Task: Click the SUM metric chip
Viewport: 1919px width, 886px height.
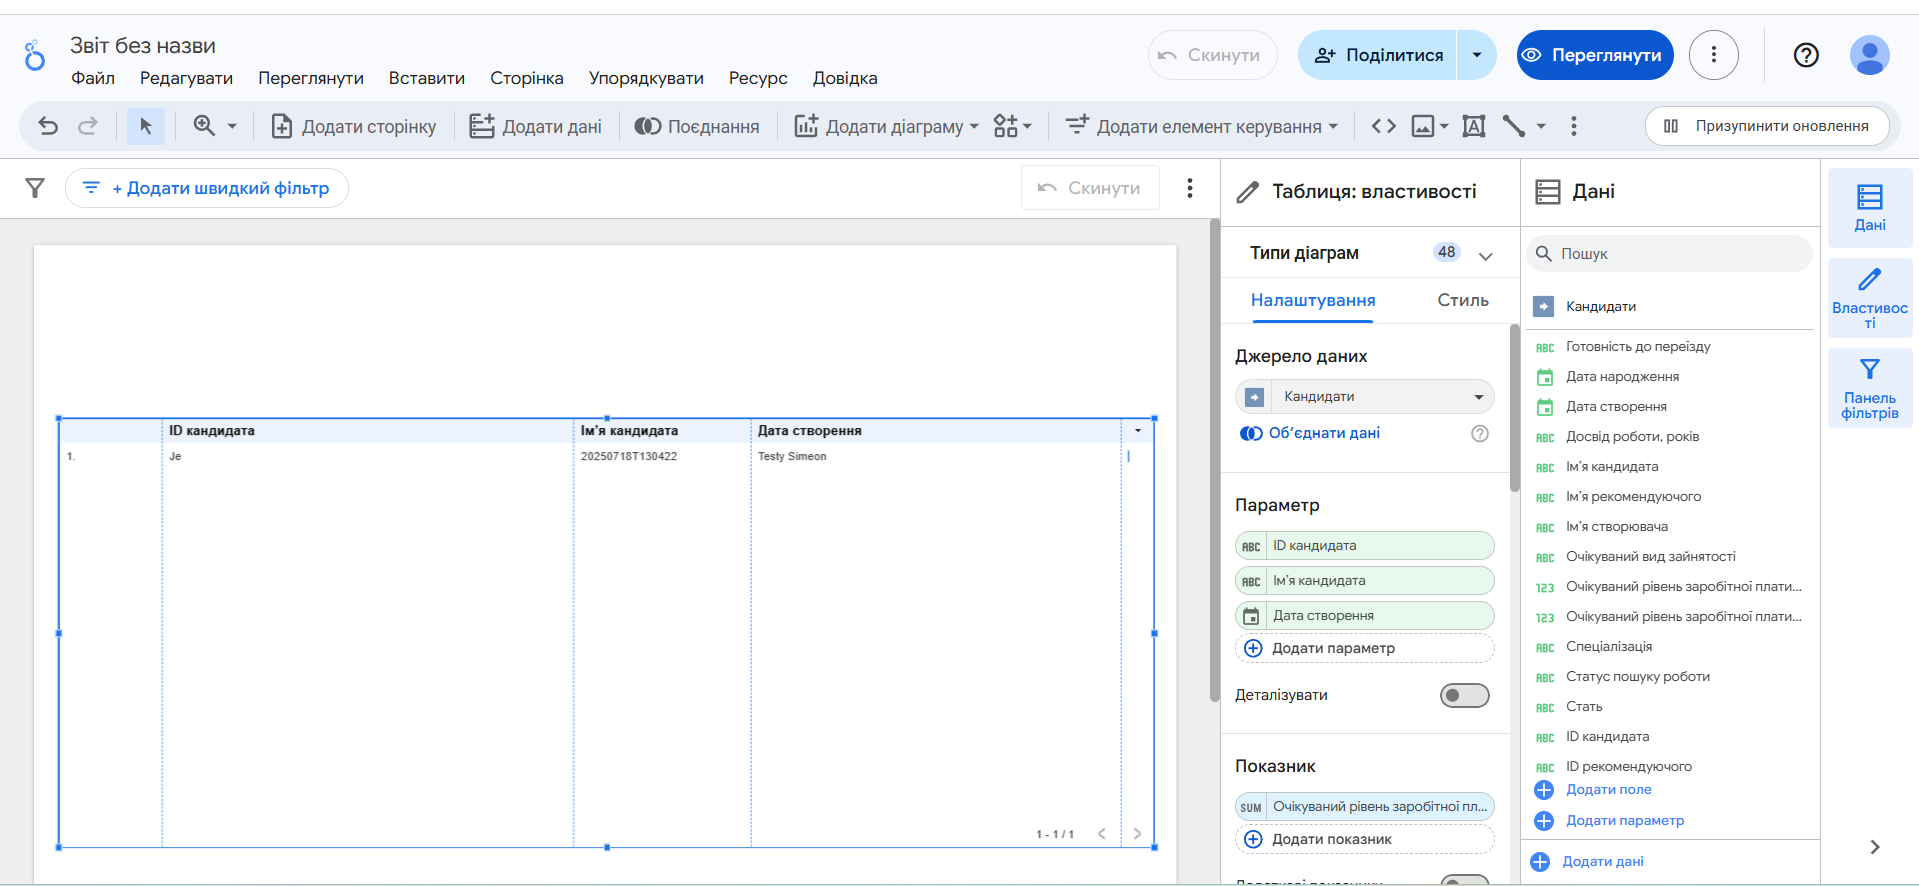Action: tap(1365, 807)
